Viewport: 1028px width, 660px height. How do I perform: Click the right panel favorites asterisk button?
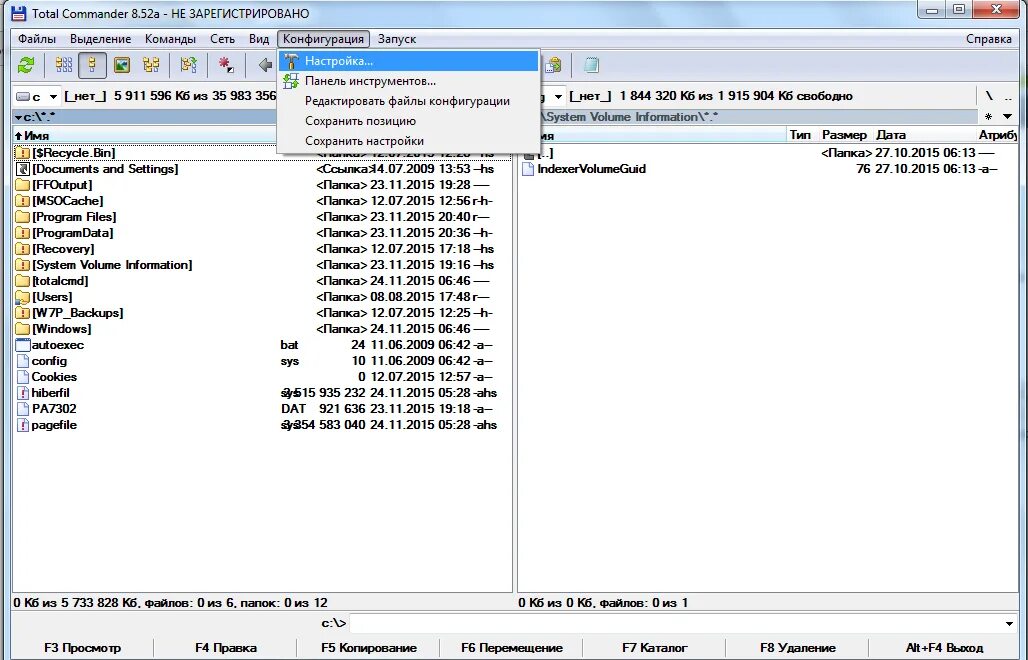pyautogui.click(x=989, y=117)
